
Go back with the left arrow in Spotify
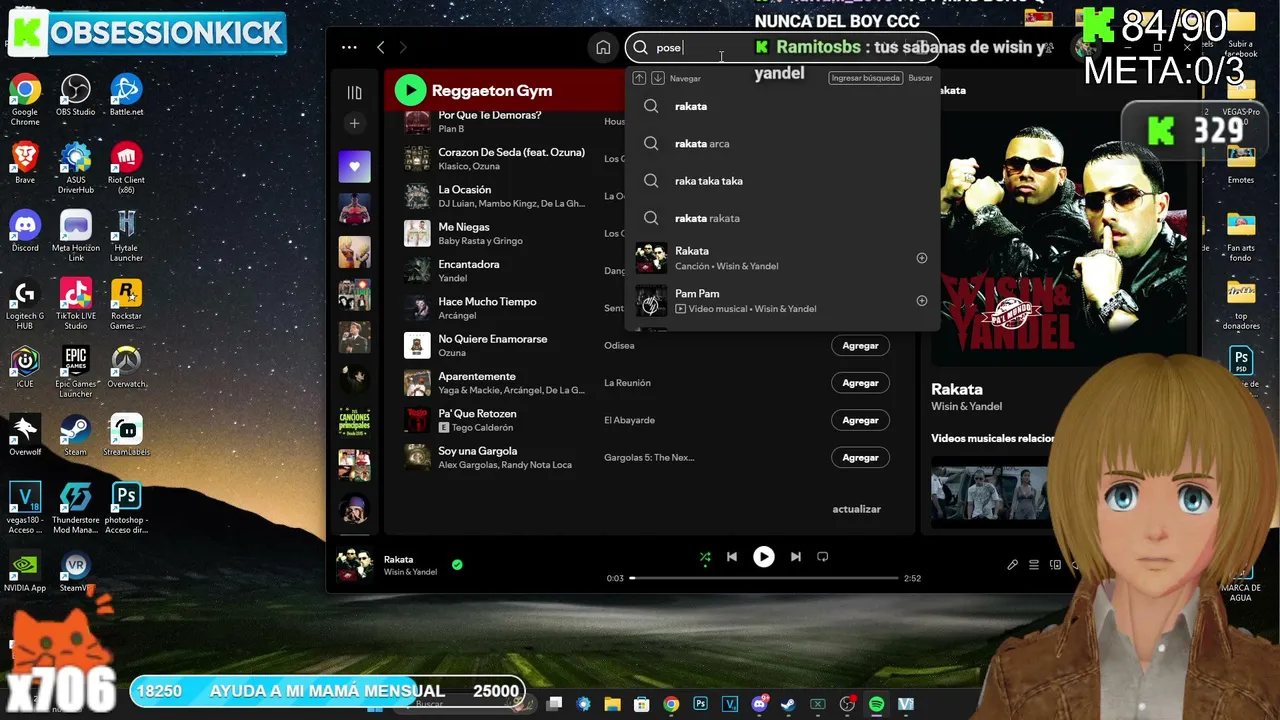click(x=381, y=47)
